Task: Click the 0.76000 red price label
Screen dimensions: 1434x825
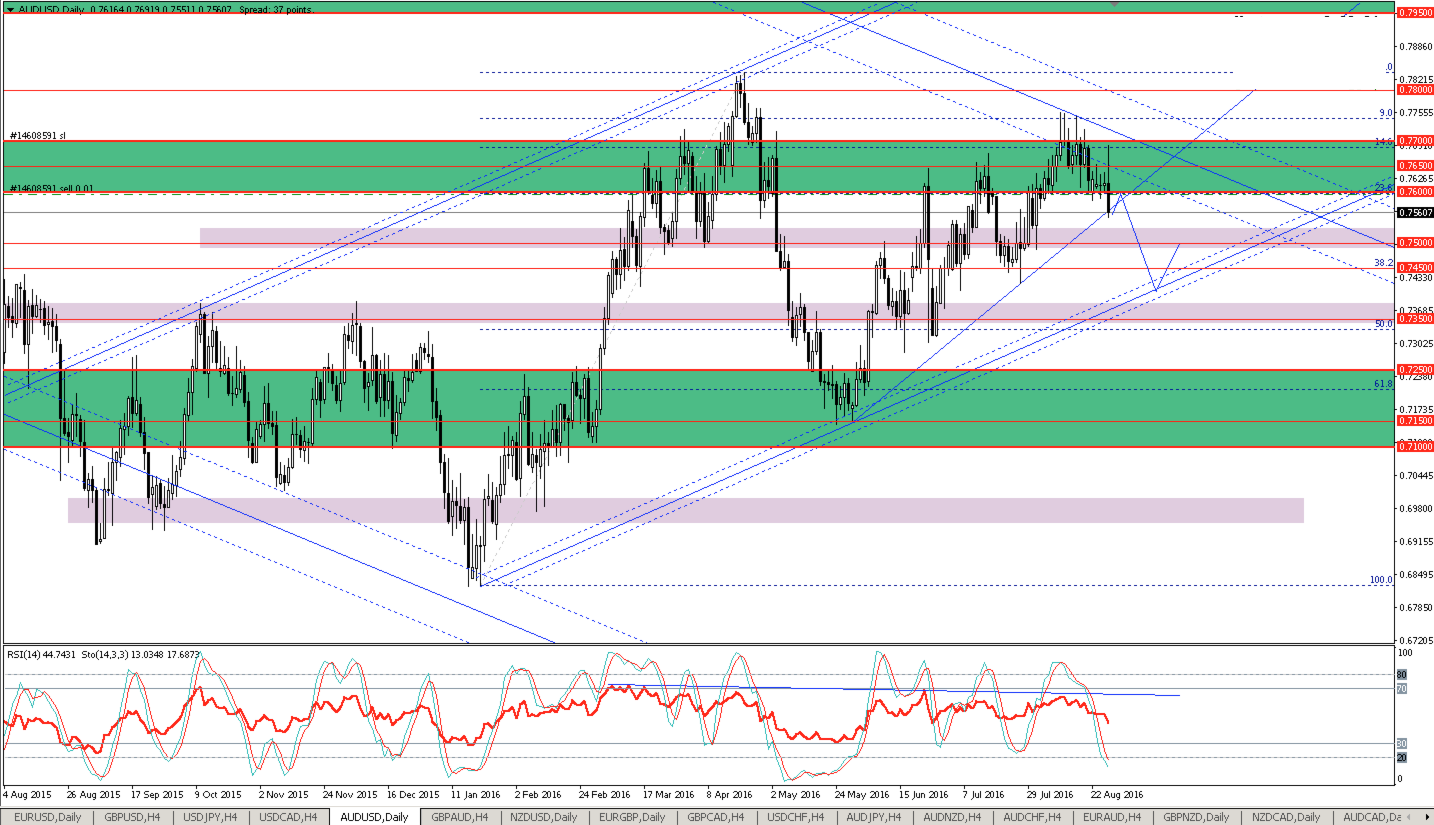Action: (x=1415, y=192)
